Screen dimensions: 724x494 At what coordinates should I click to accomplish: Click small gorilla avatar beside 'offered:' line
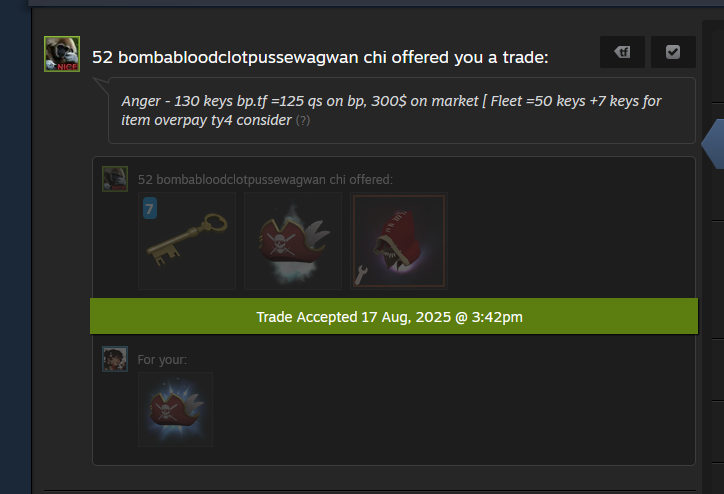pos(115,179)
